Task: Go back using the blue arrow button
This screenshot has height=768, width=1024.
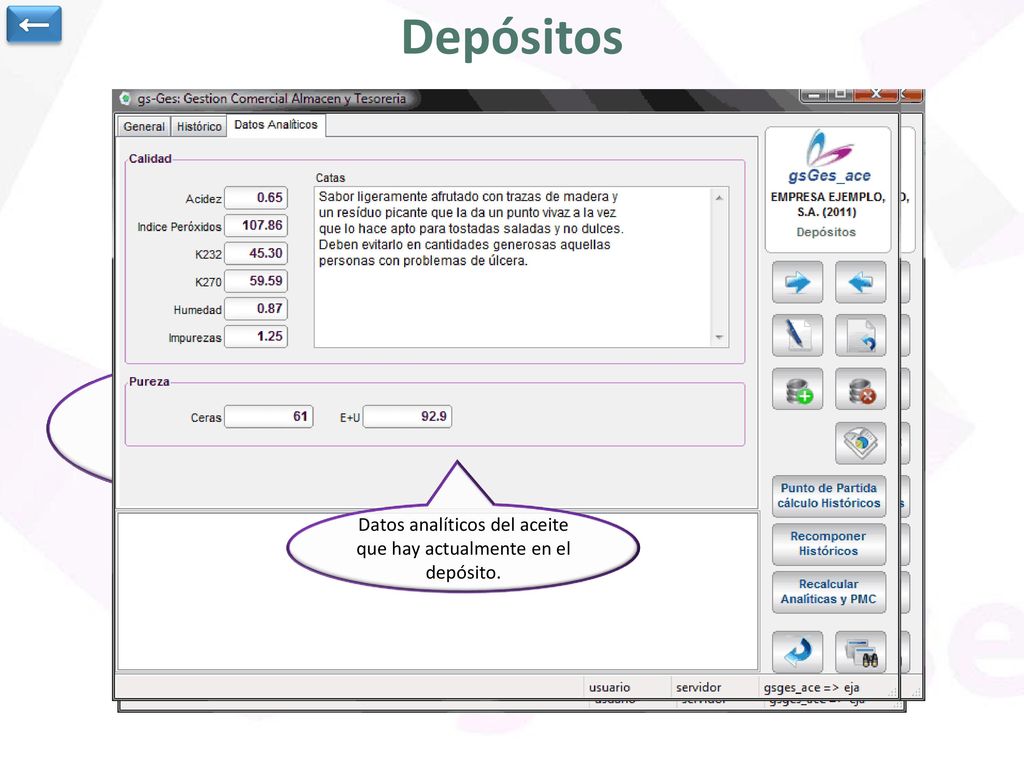Action: tap(34, 25)
